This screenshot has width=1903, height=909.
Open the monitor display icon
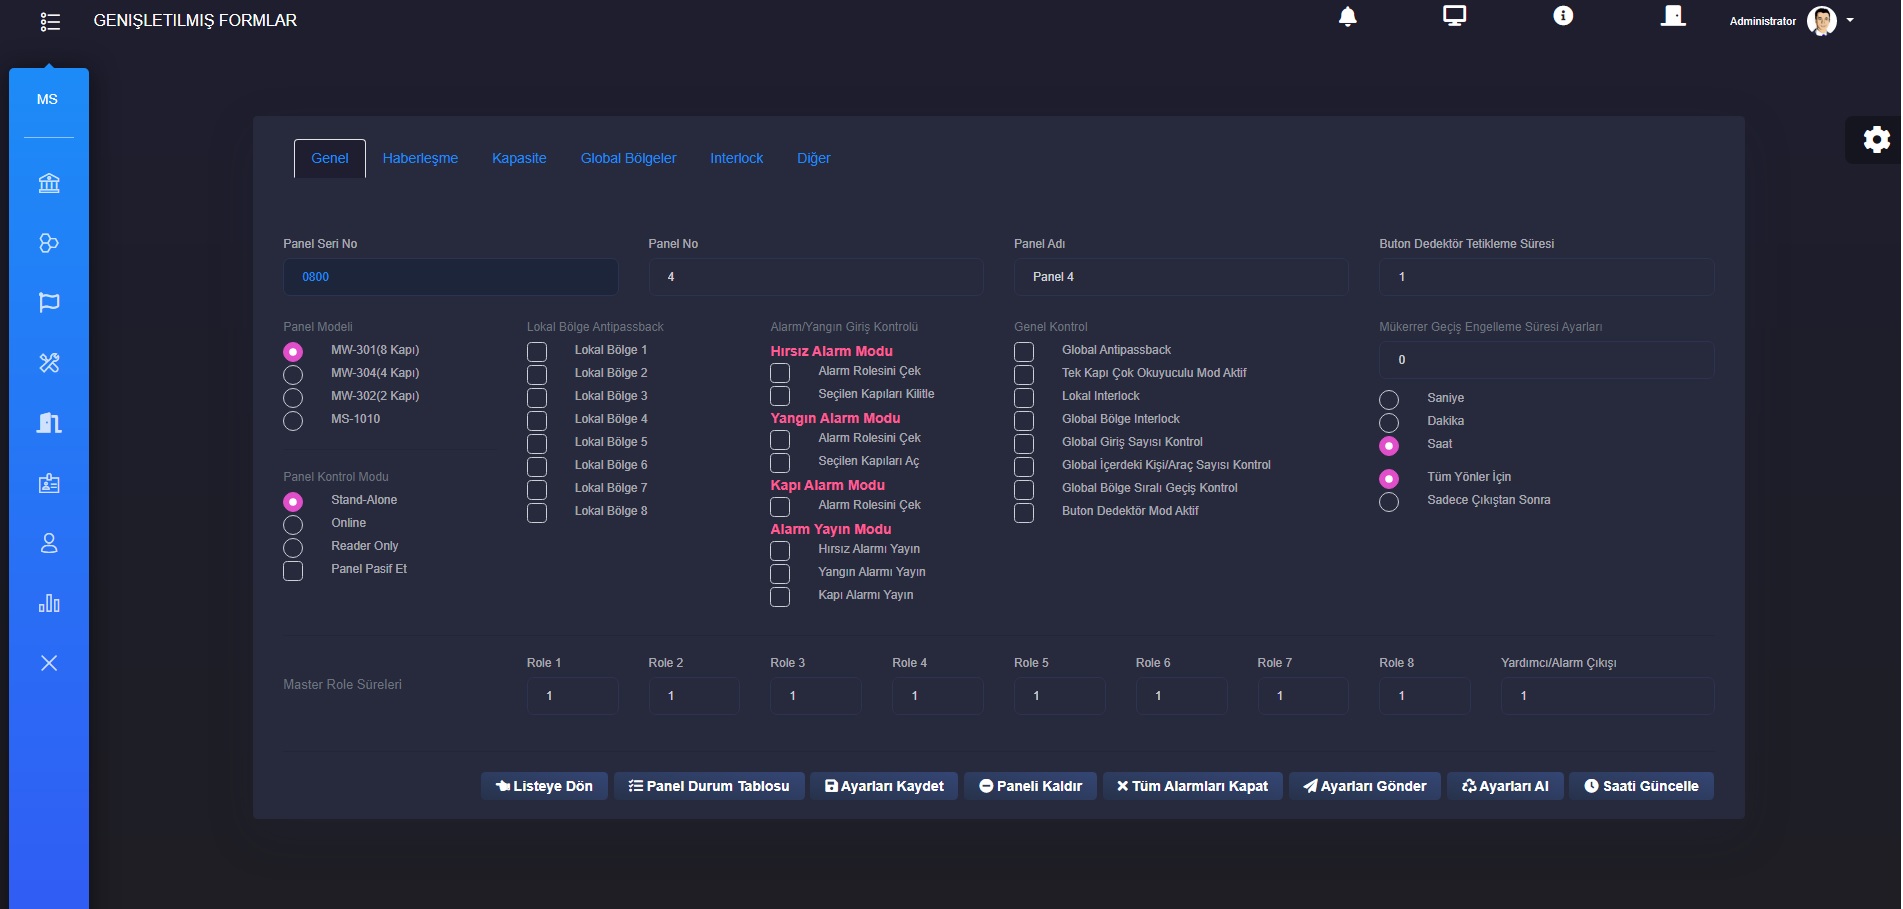(1454, 16)
